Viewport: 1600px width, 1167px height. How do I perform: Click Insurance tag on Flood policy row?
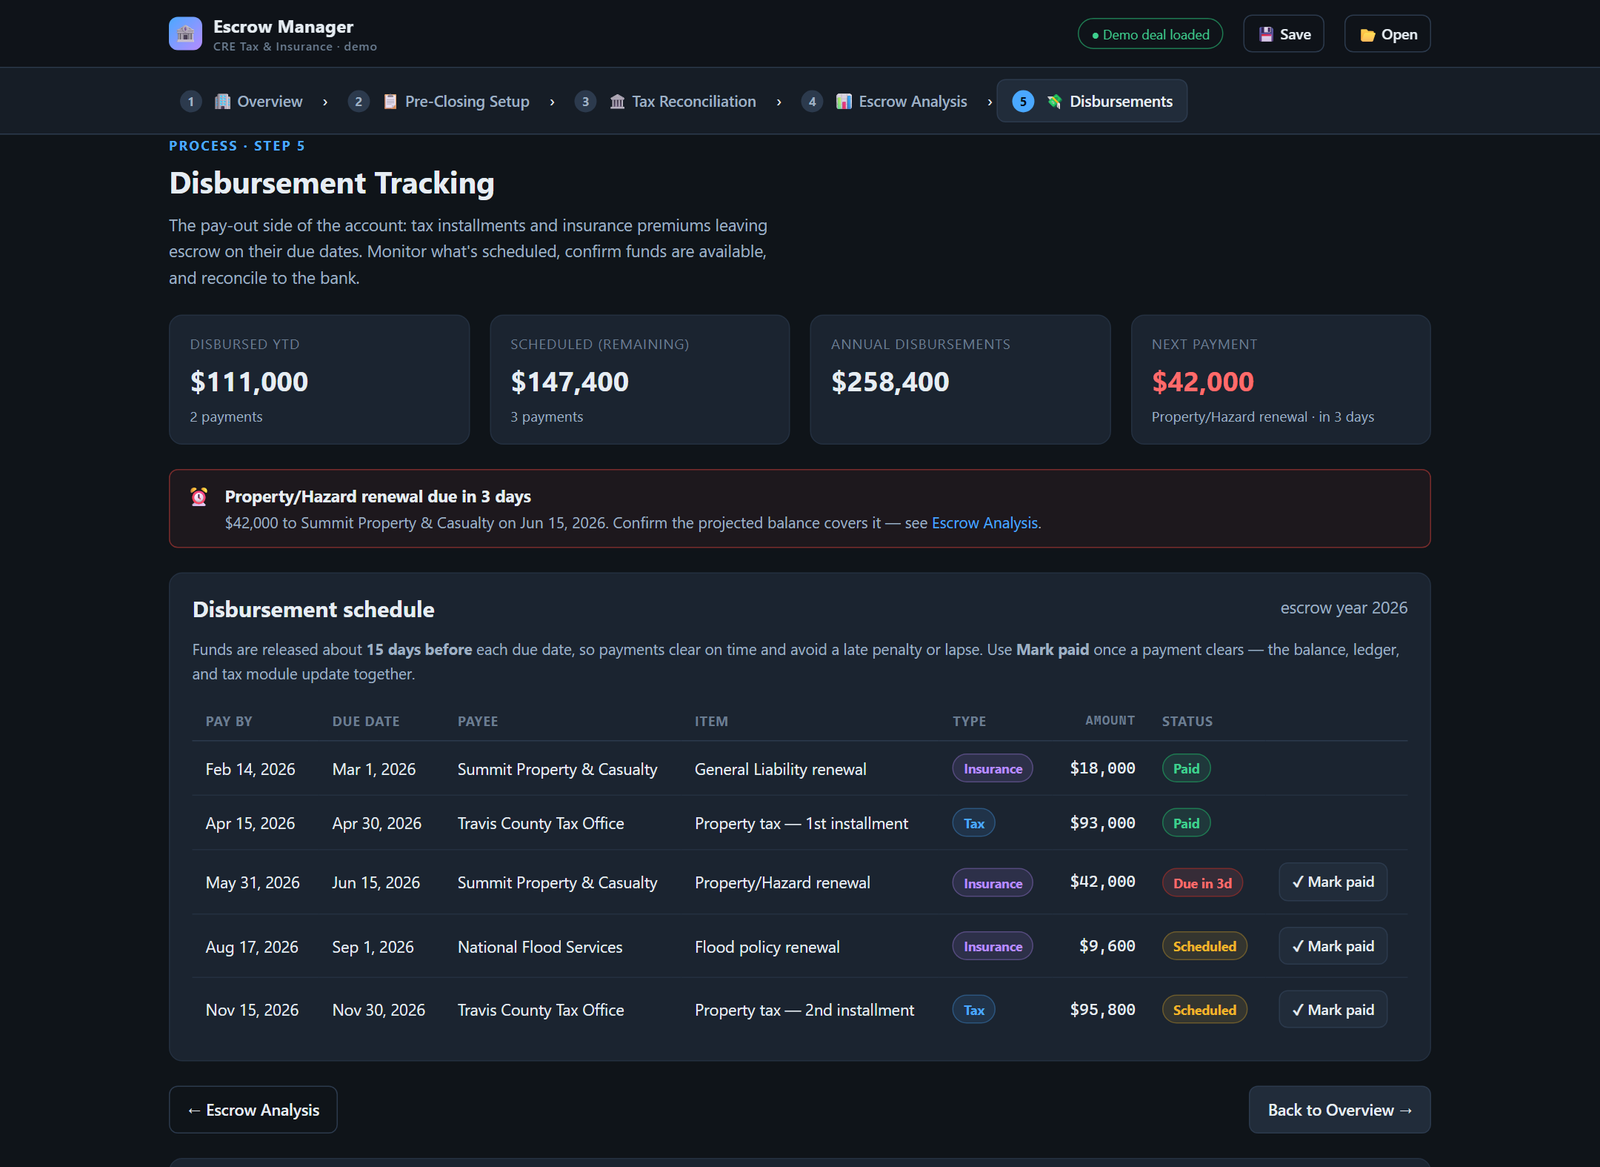(x=993, y=946)
